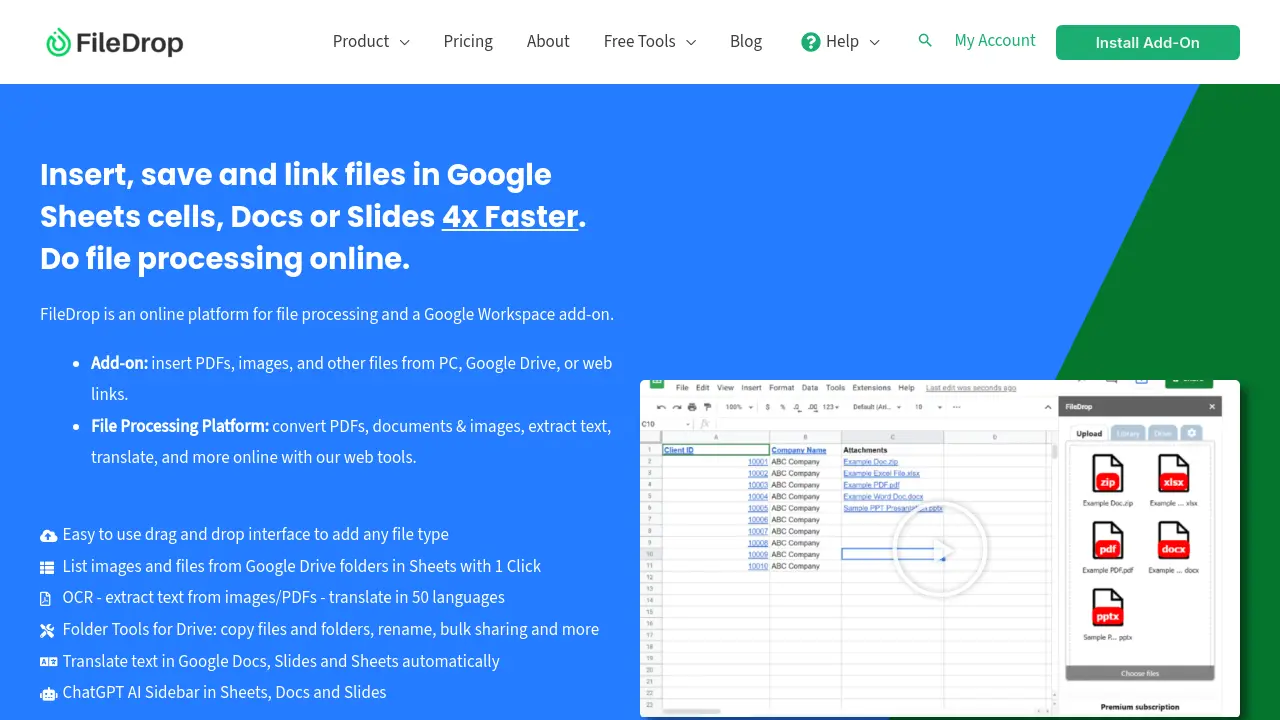The height and width of the screenshot is (720, 1280).
Task: Open the Help menu
Action: pyautogui.click(x=840, y=41)
